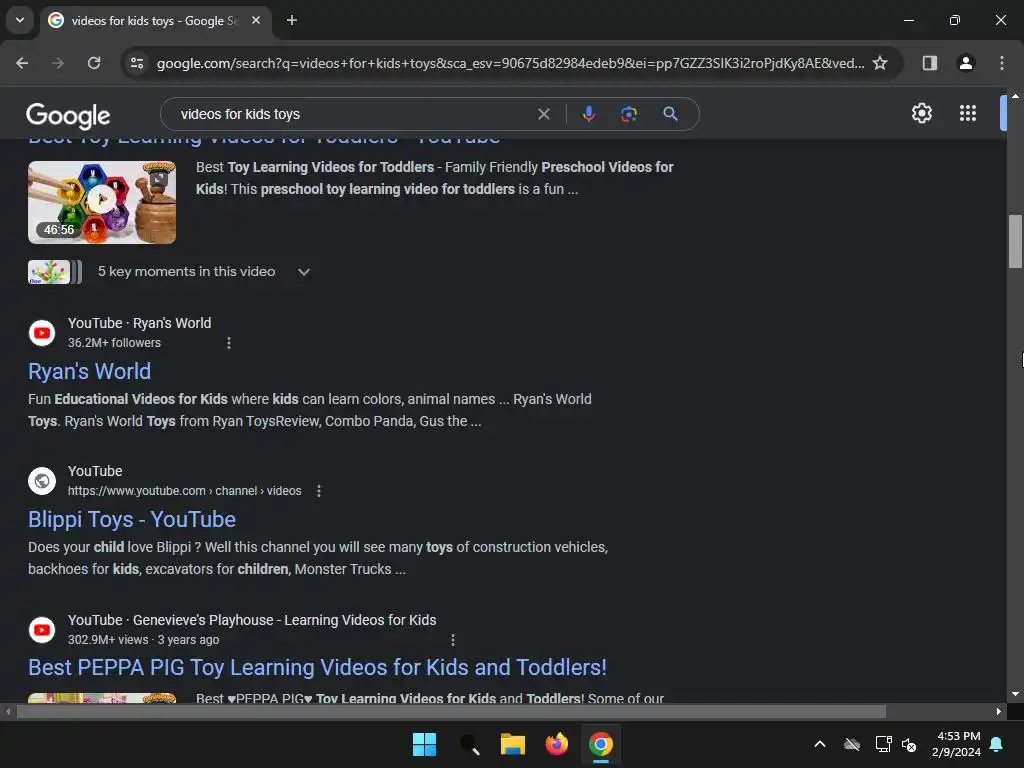Open the tab search dropdown arrow
Image resolution: width=1024 pixels, height=768 pixels.
tap(20, 20)
